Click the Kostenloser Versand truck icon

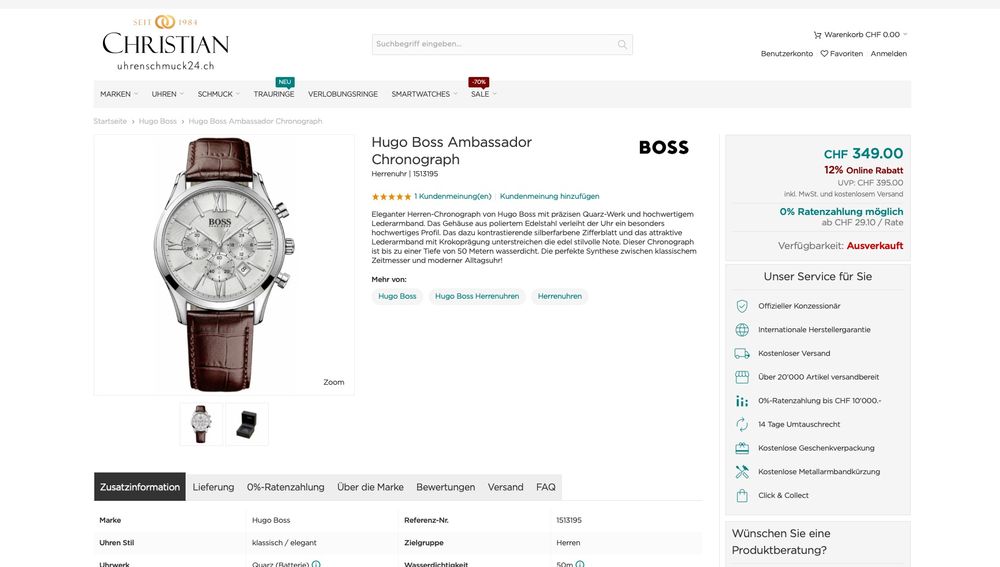pos(742,353)
